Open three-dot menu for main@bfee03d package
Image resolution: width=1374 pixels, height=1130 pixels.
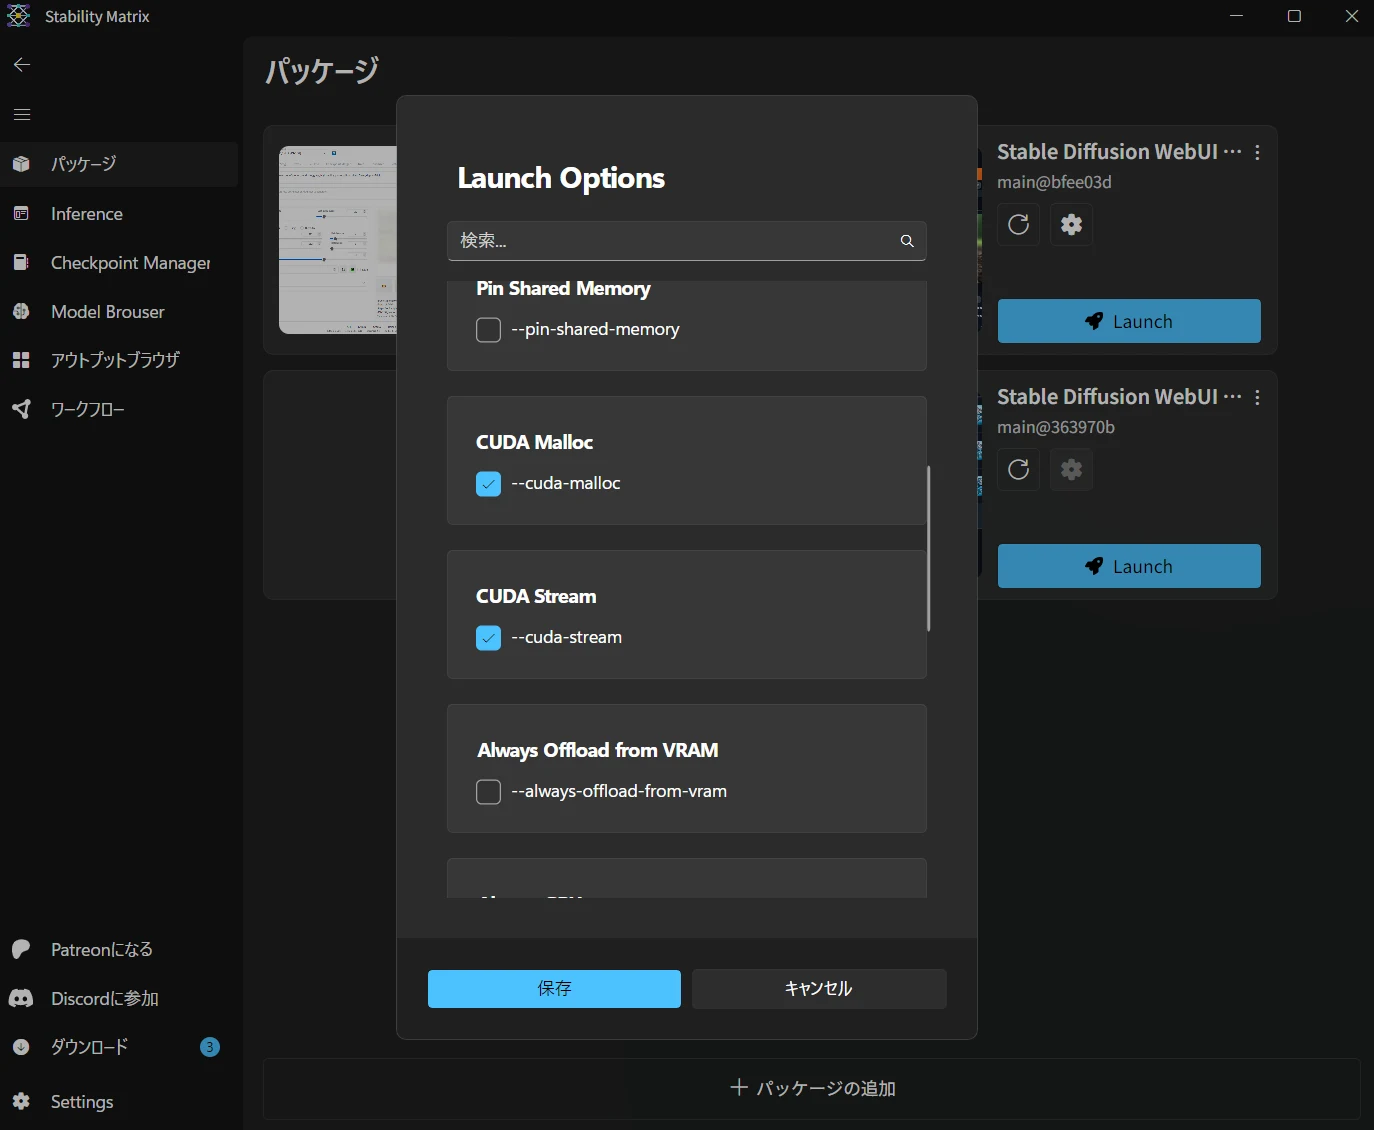coord(1257,153)
